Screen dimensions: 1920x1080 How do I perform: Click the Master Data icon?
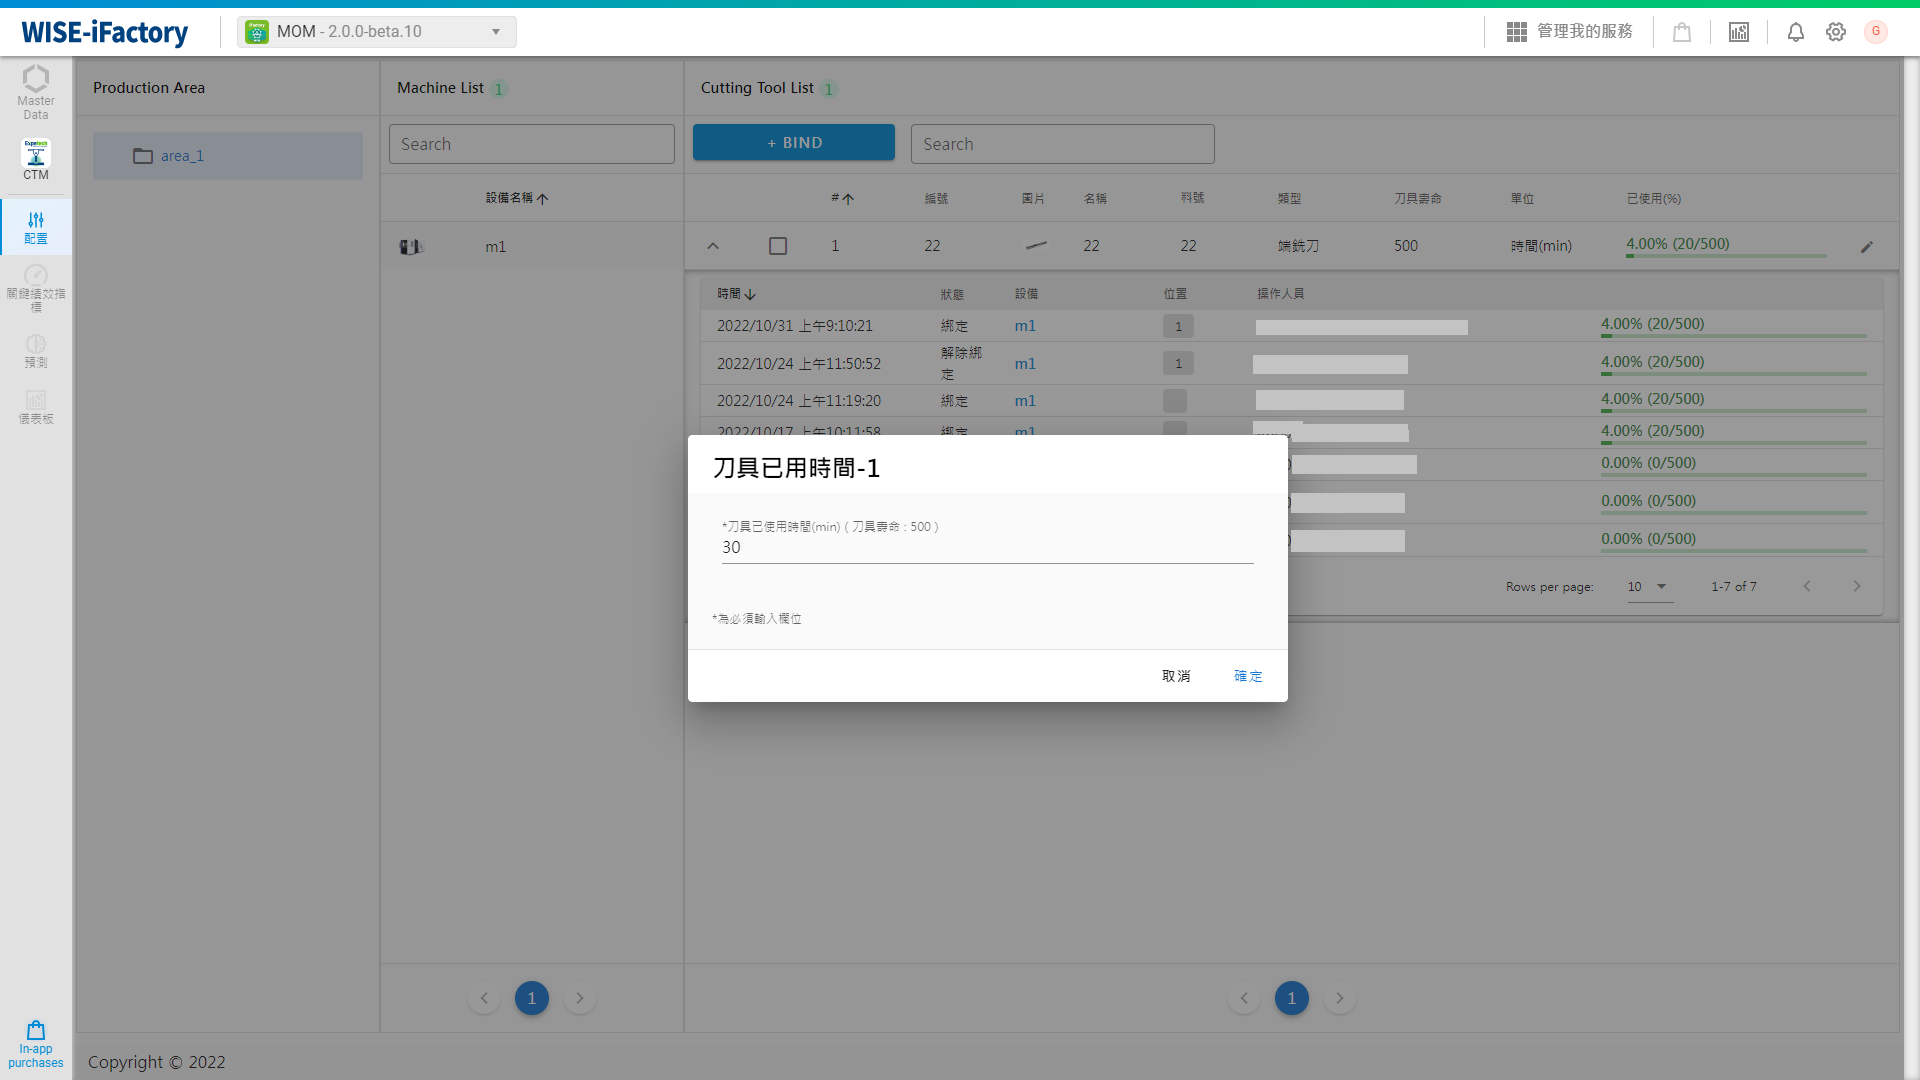point(35,90)
